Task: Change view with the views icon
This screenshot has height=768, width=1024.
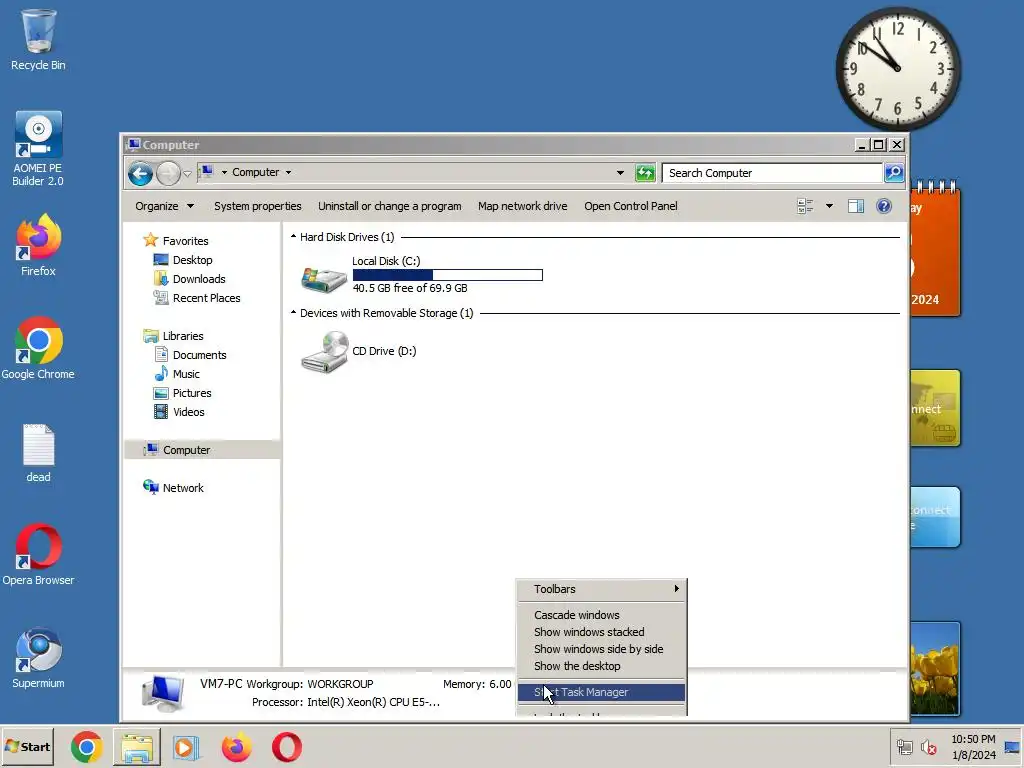Action: click(805, 206)
